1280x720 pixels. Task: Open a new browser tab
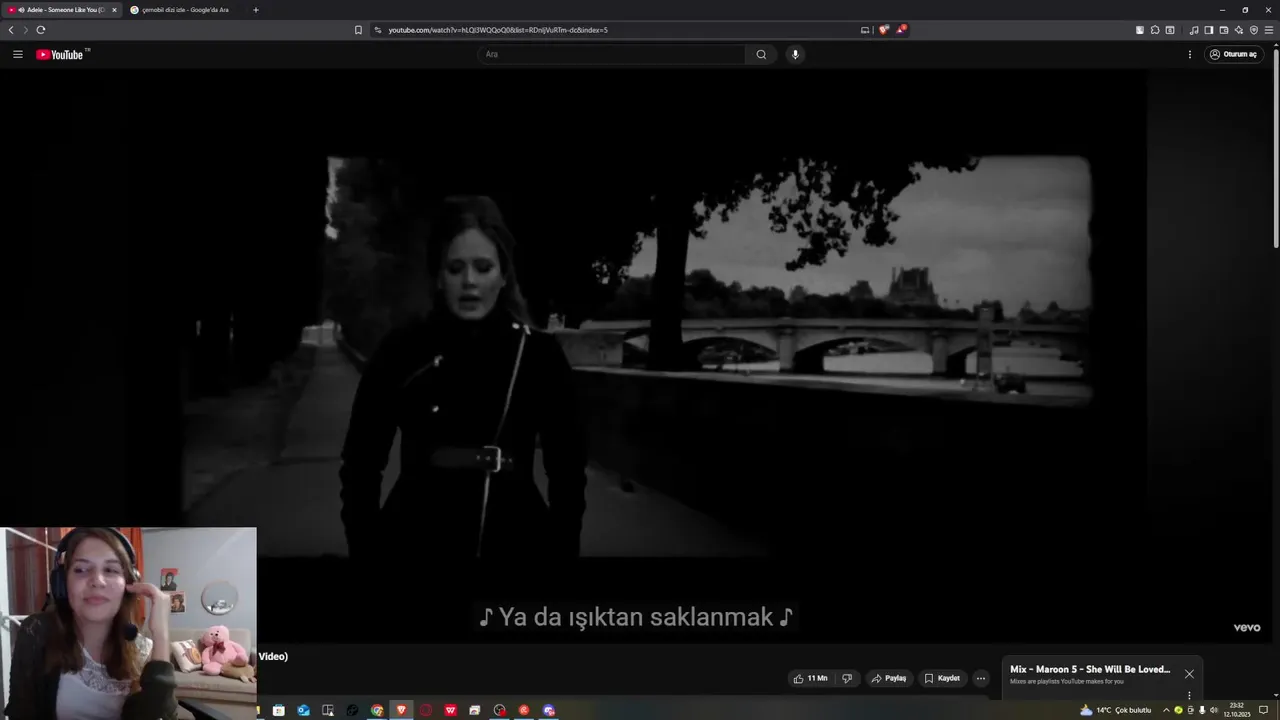[x=256, y=10]
